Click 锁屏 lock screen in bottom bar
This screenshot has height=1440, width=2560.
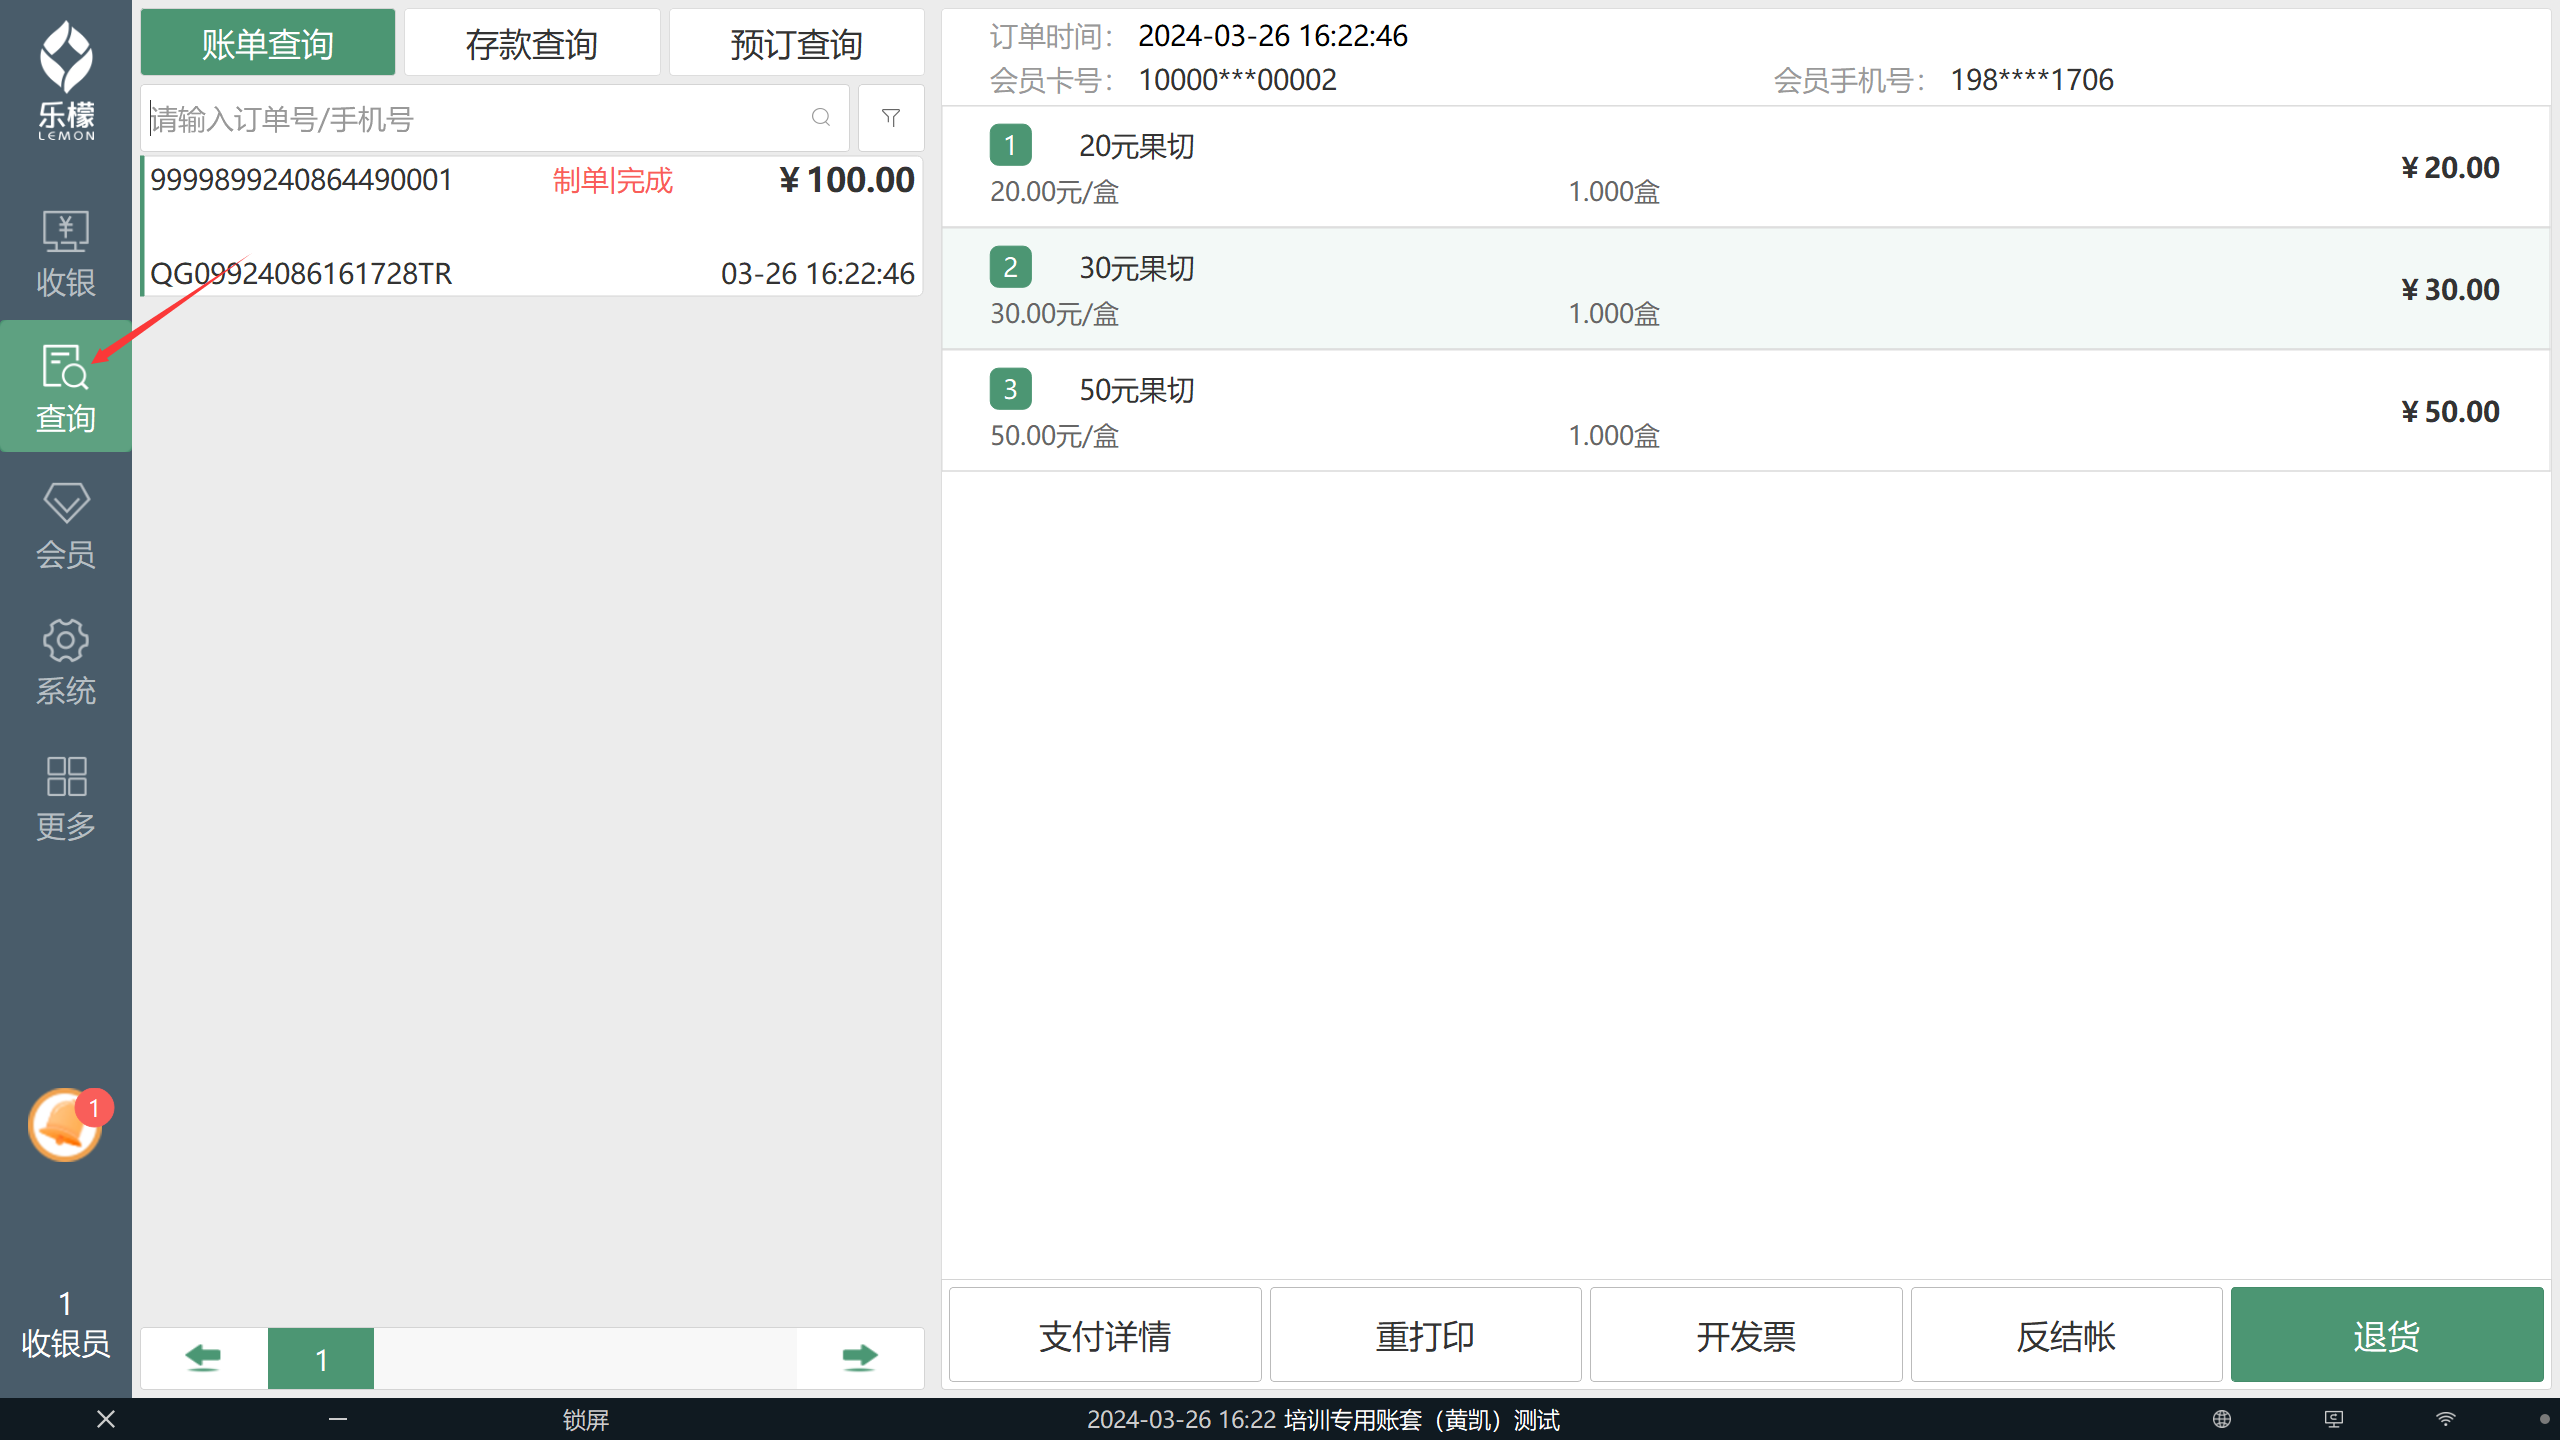(586, 1420)
